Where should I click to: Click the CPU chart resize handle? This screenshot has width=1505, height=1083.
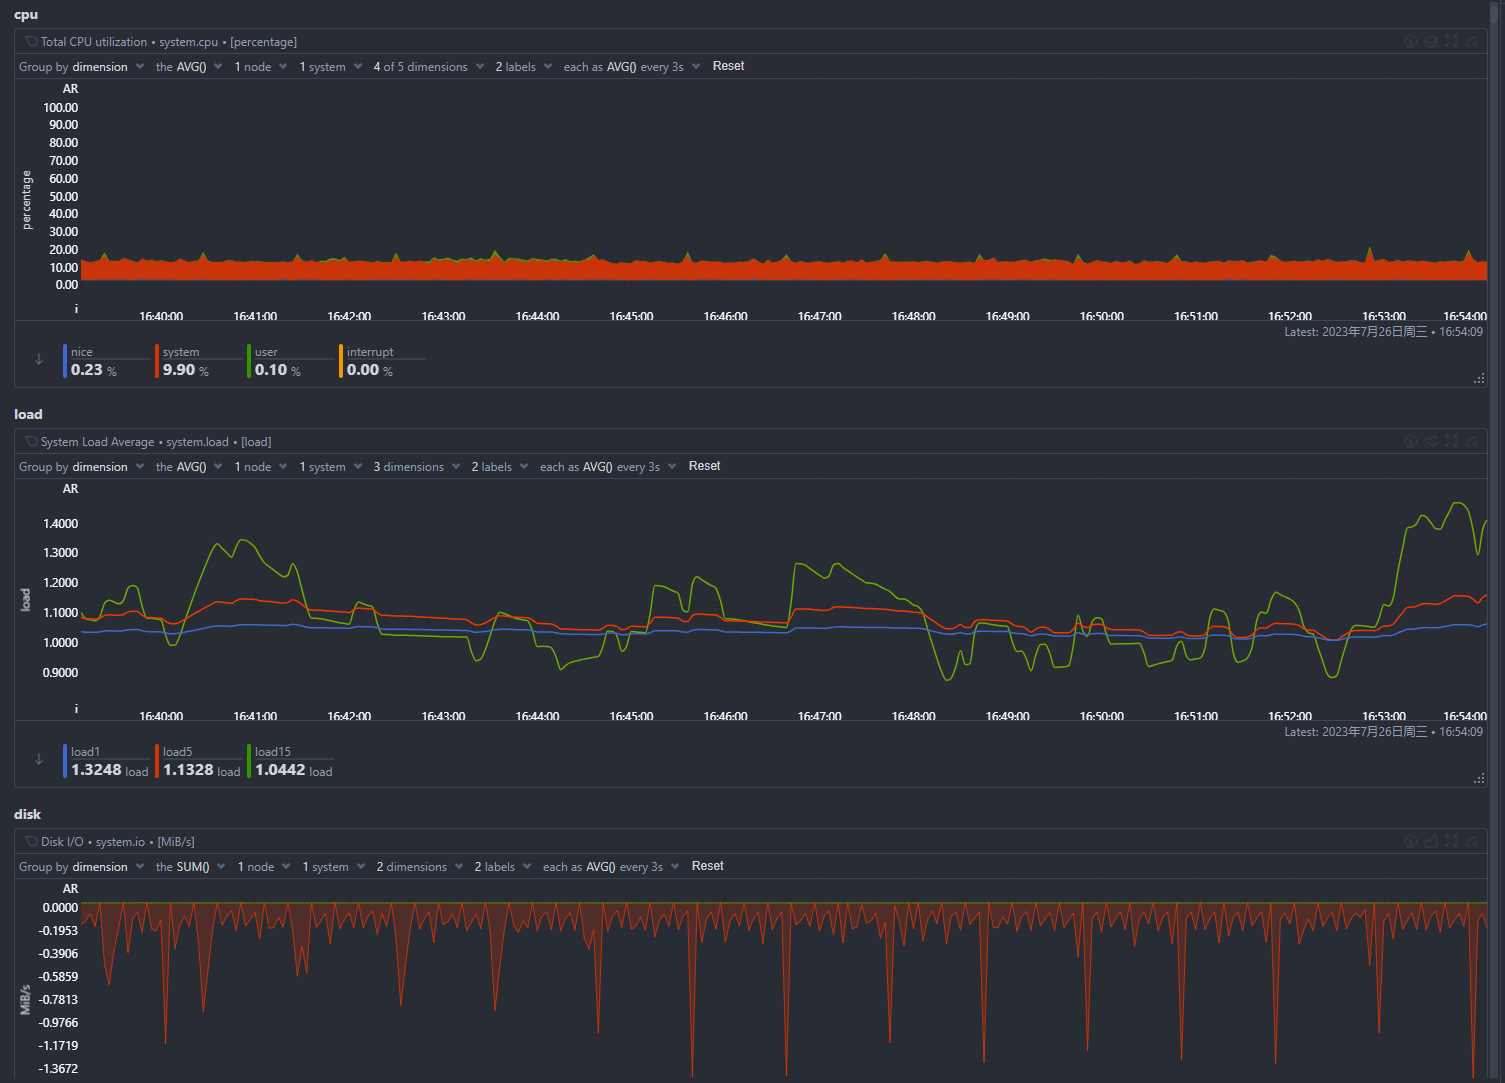[x=1478, y=379]
